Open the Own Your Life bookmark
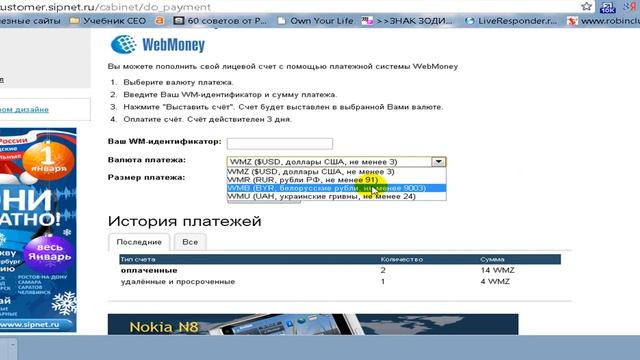The image size is (640, 360). (x=316, y=20)
